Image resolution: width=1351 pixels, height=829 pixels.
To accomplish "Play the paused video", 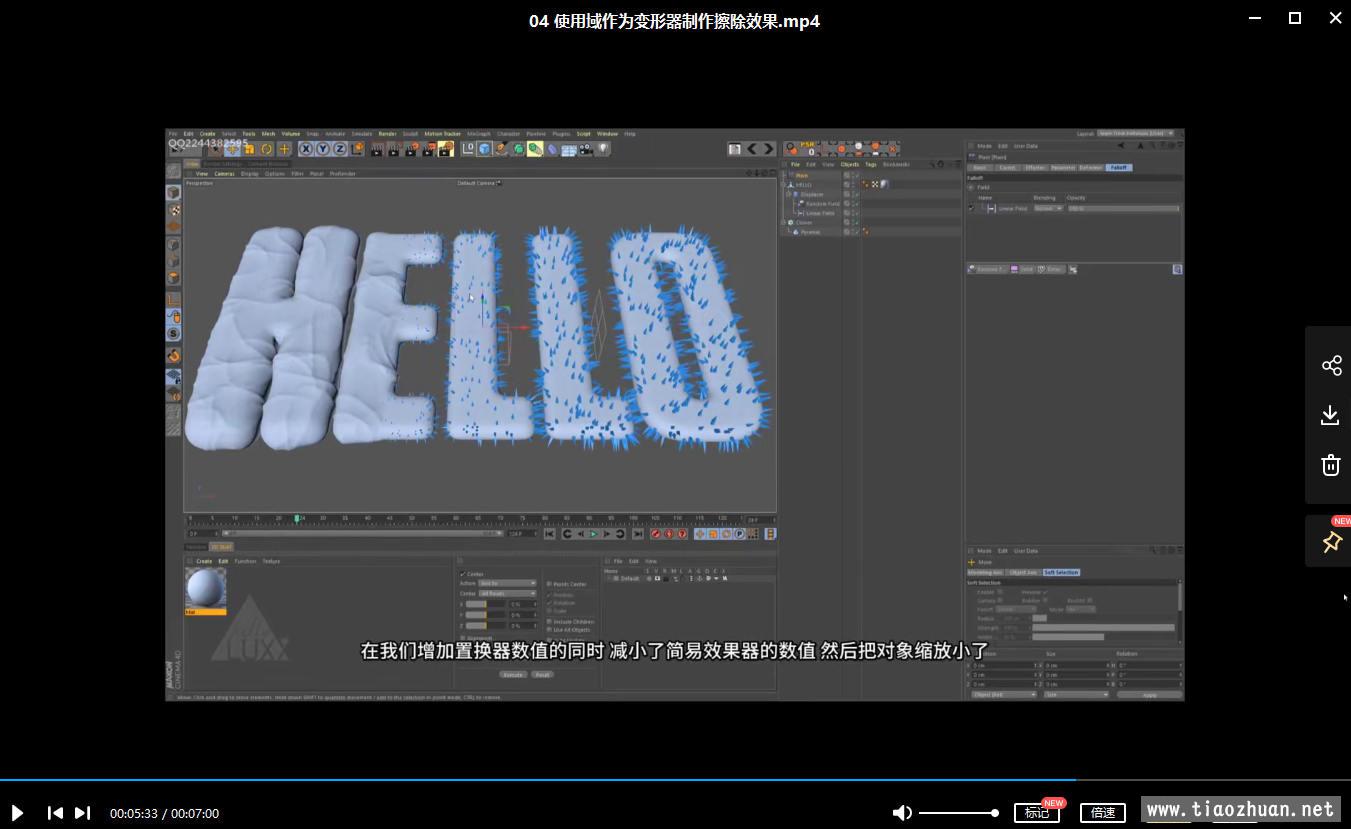I will pyautogui.click(x=17, y=813).
